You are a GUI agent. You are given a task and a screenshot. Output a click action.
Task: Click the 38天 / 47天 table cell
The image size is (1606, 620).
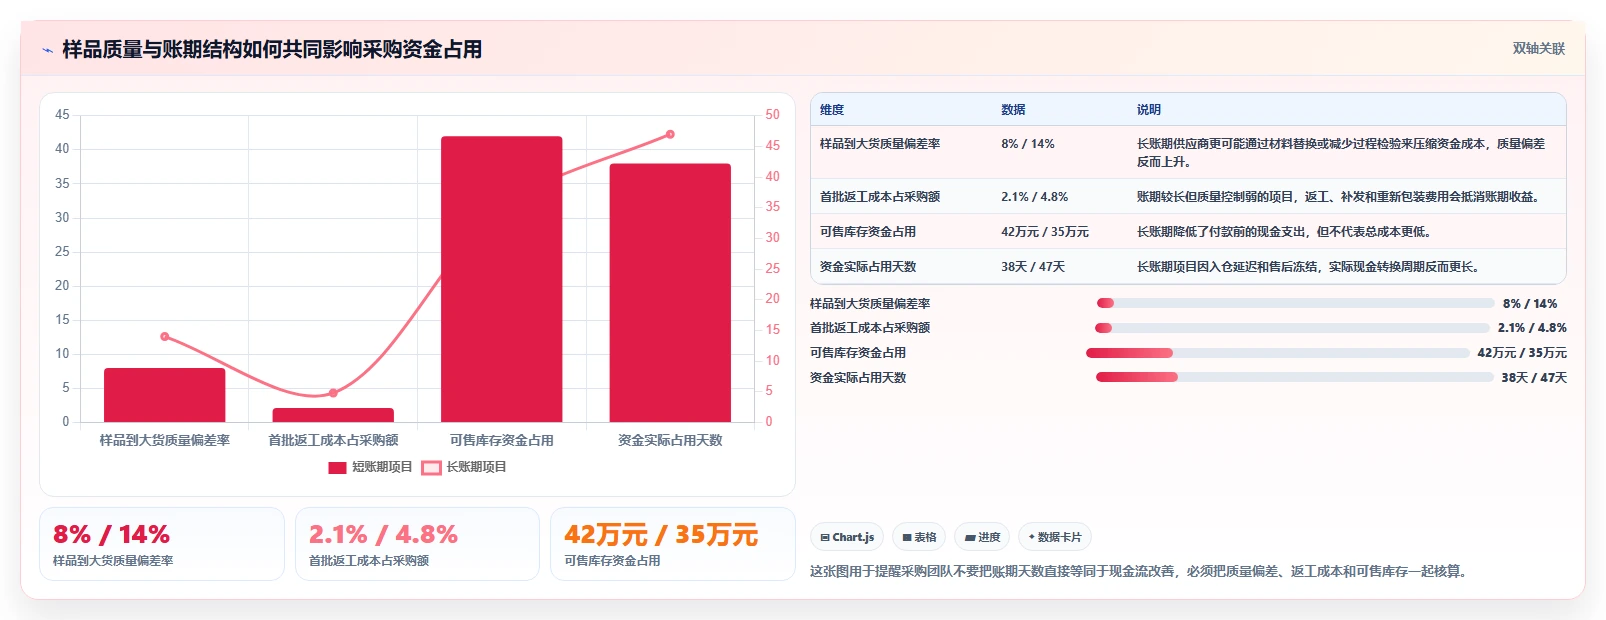pos(1033,267)
